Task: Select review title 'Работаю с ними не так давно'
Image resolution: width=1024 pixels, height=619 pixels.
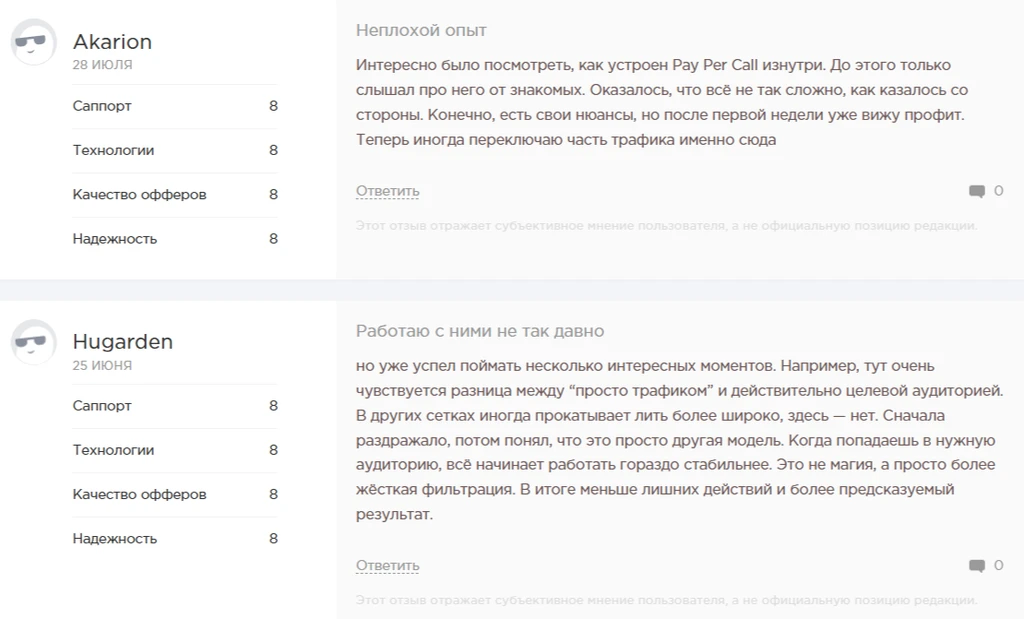Action: [x=480, y=331]
